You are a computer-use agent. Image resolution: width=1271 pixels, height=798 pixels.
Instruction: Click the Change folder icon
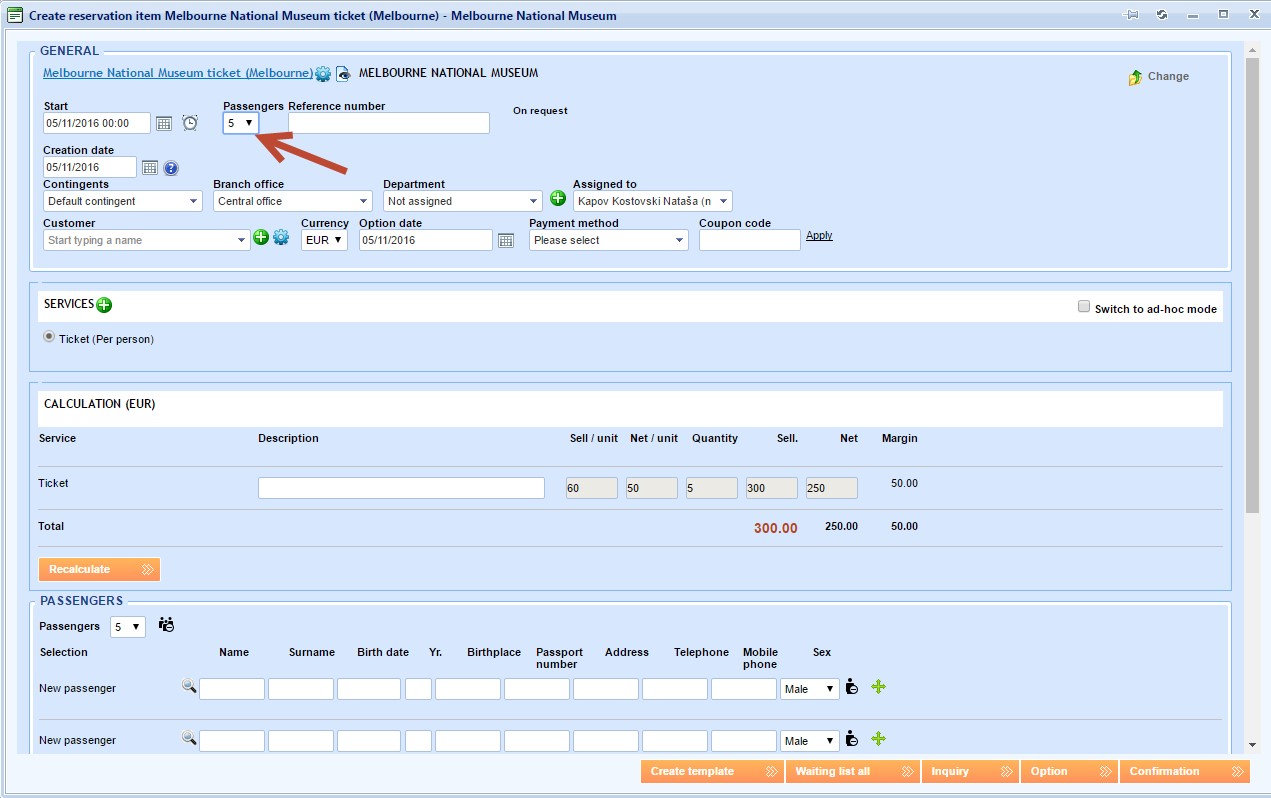coord(1135,77)
